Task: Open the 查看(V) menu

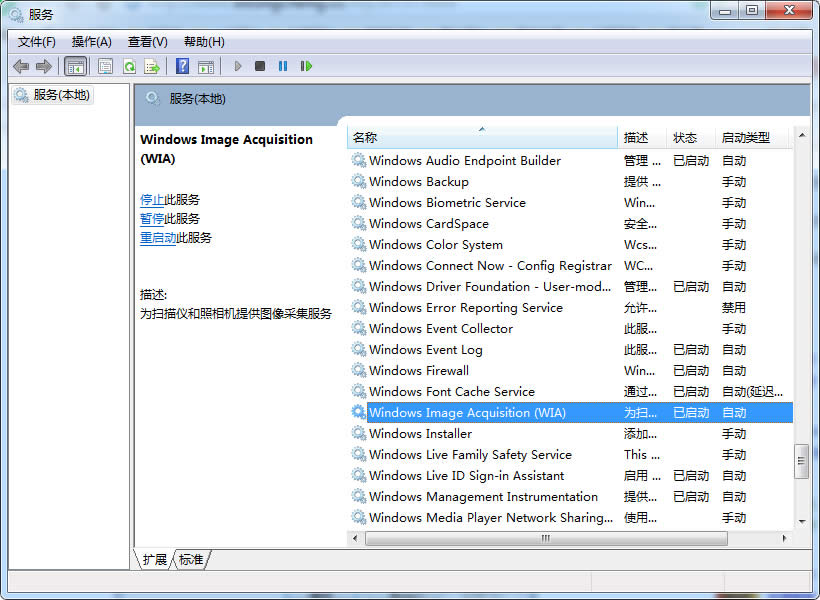Action: [146, 41]
